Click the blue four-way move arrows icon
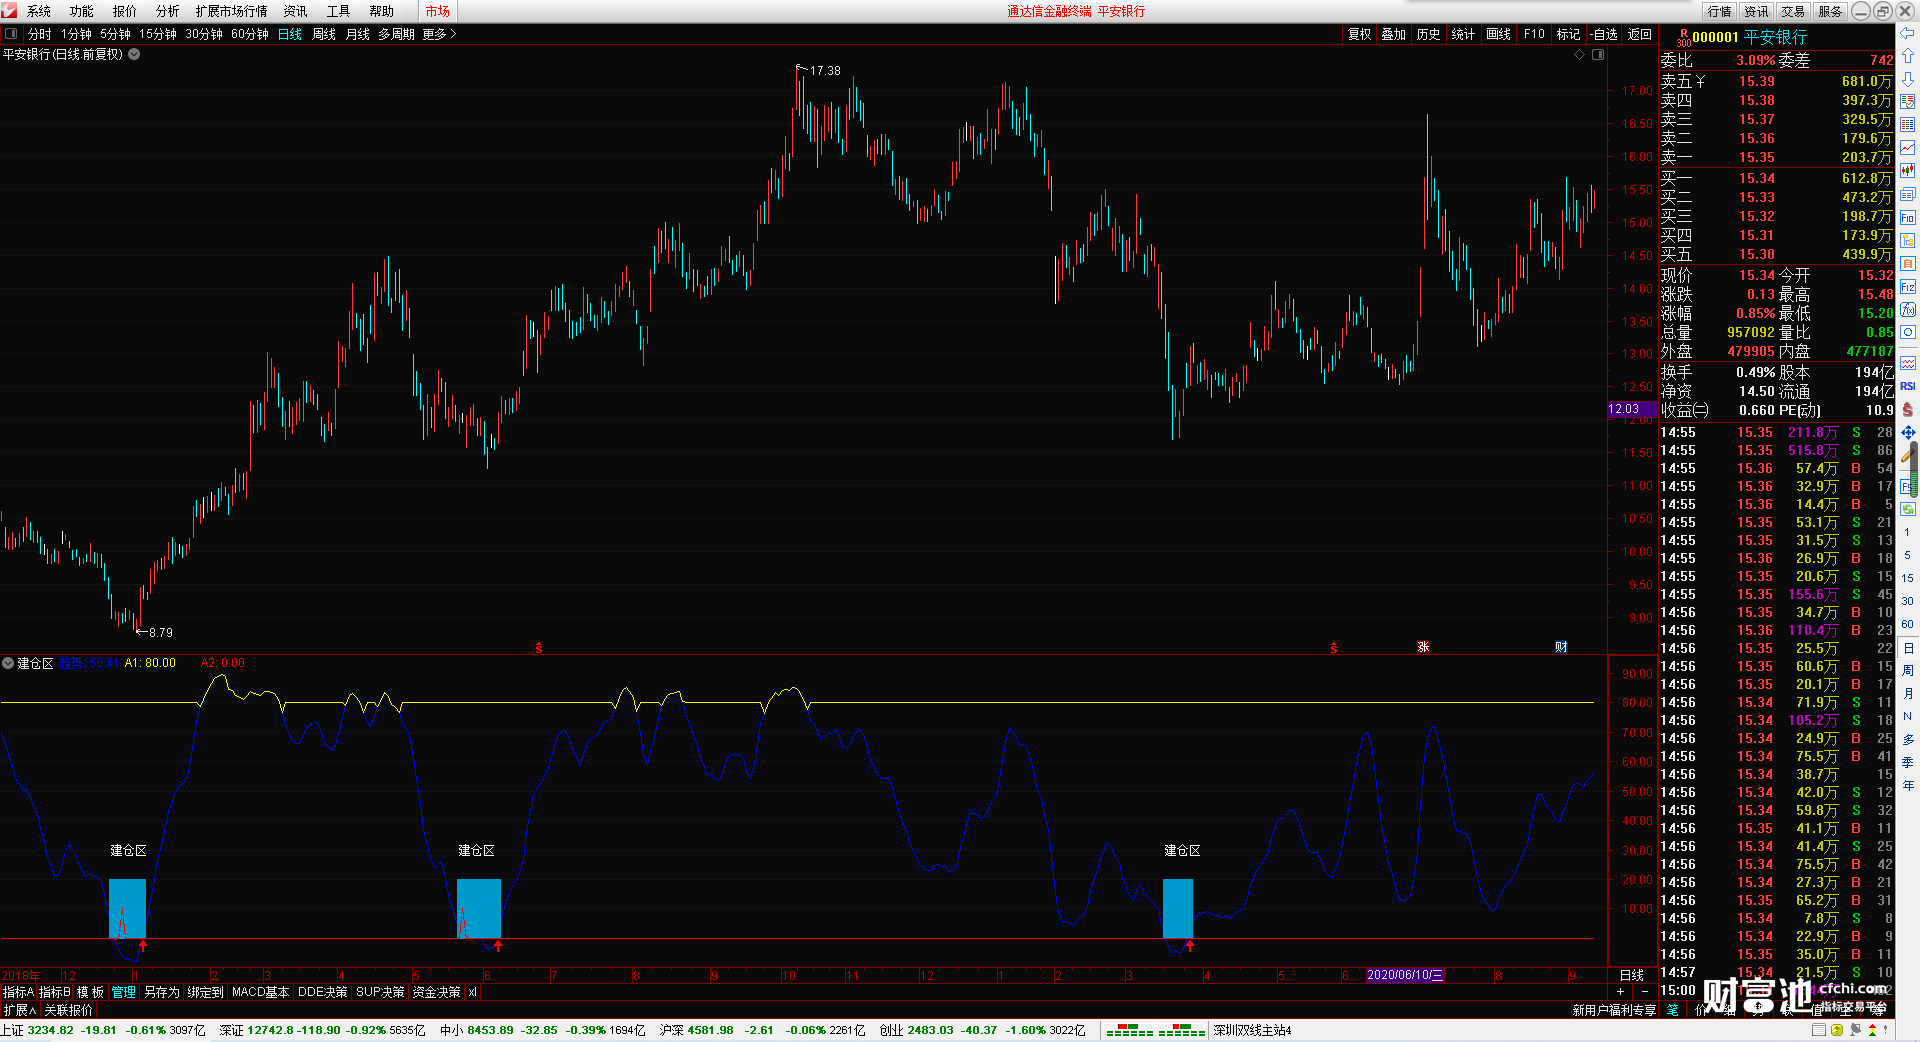The width and height of the screenshot is (1920, 1042). [1908, 433]
